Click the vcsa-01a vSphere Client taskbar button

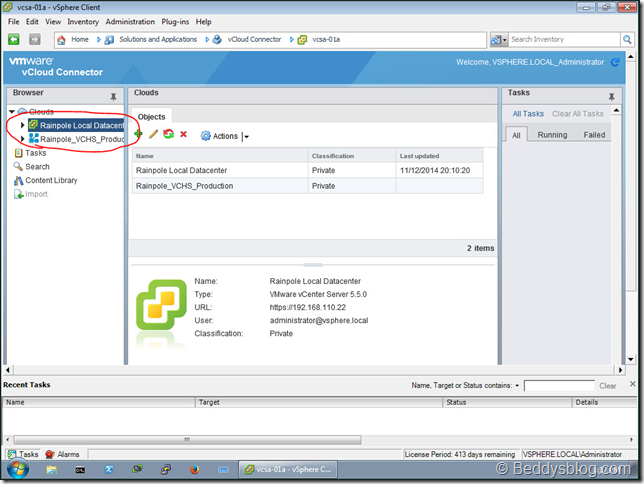coord(288,469)
